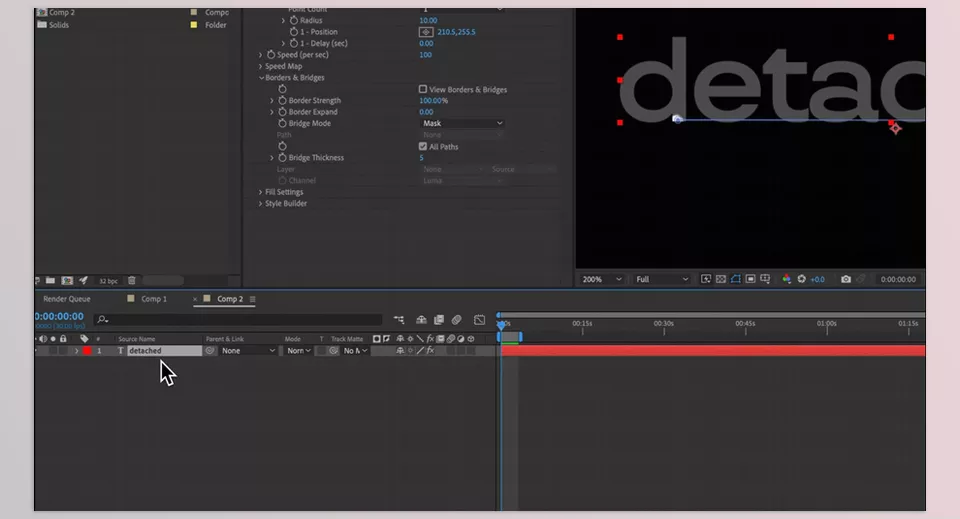Expand the Style Builder group
This screenshot has height=519, width=960.
260,203
